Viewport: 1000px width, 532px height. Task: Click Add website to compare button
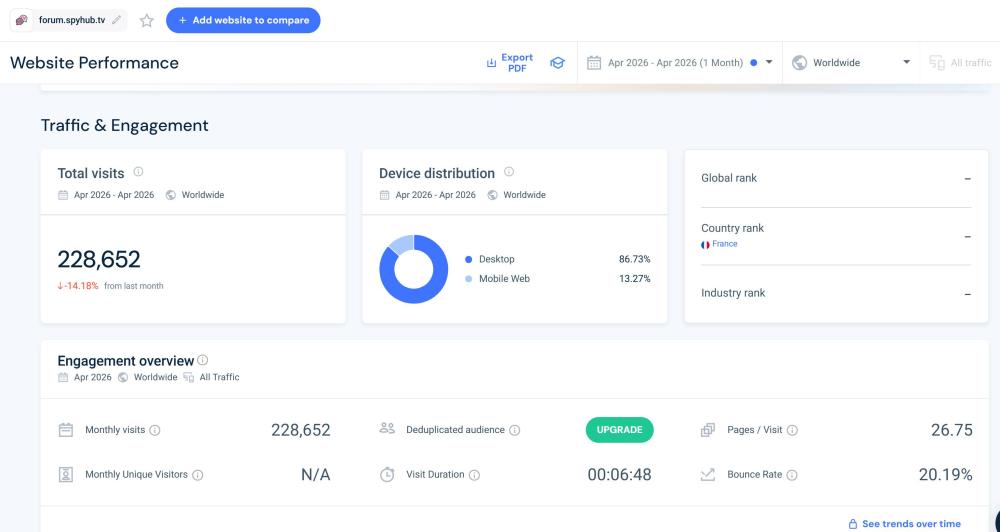(243, 20)
